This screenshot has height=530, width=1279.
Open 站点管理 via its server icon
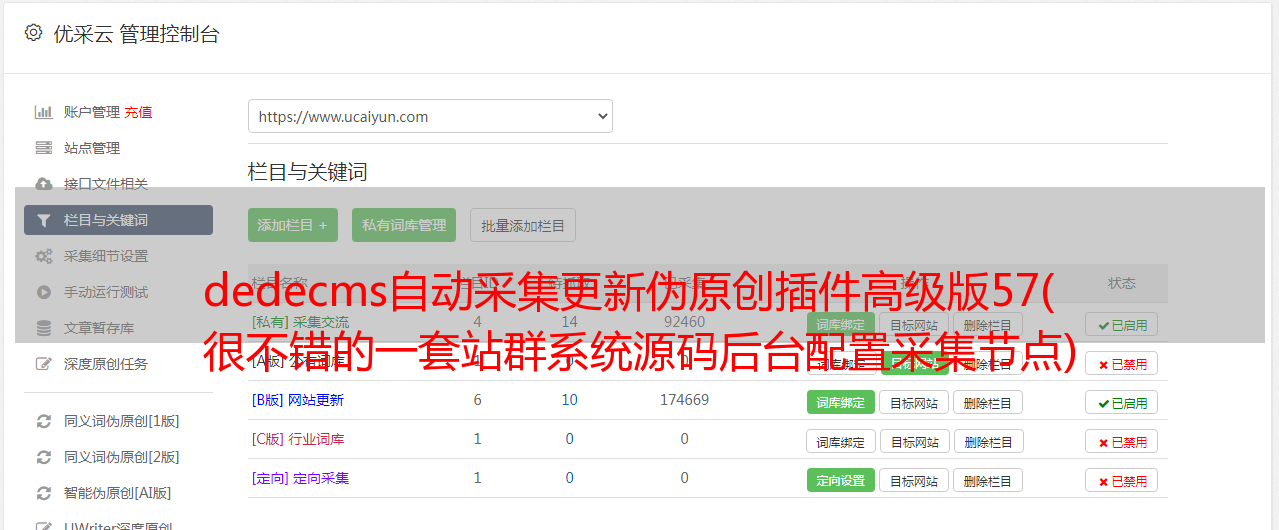tap(43, 148)
